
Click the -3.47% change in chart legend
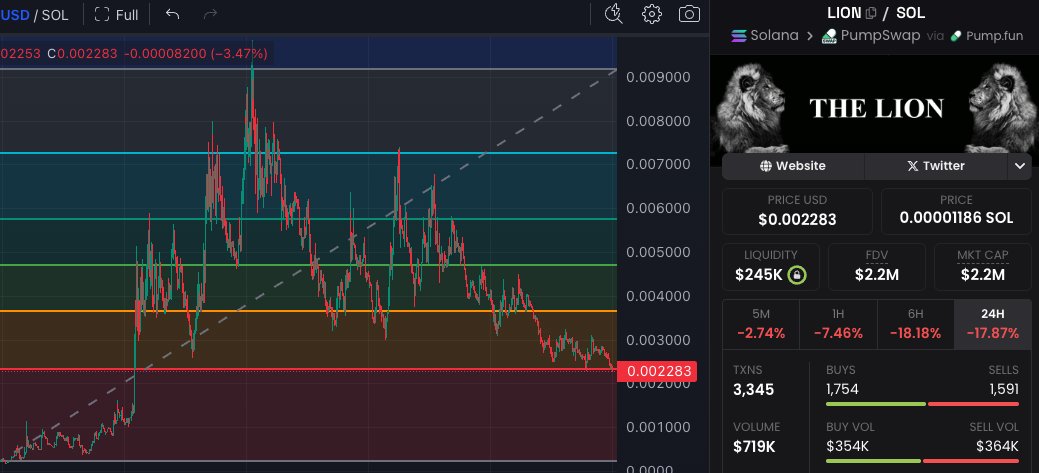(239, 54)
